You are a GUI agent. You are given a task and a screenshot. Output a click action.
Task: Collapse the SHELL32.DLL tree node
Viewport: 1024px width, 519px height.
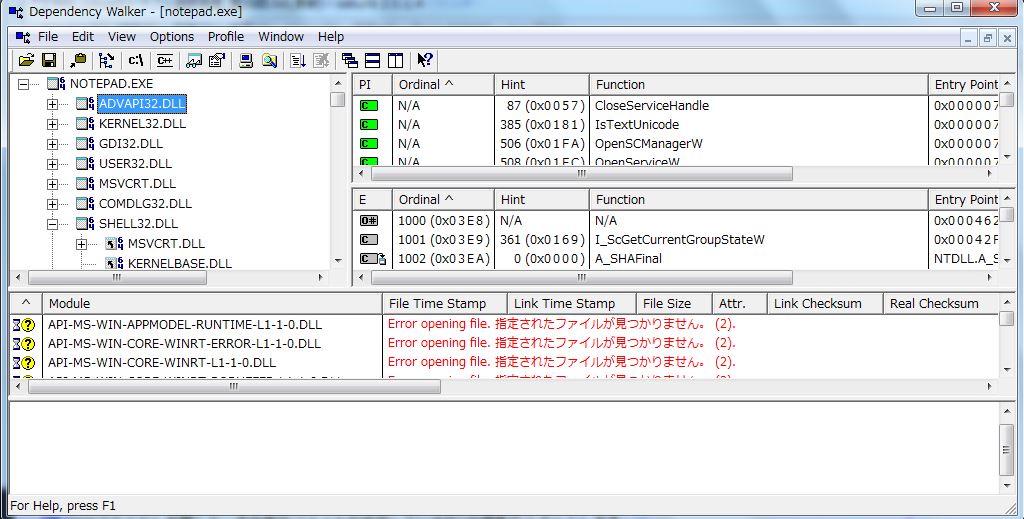pos(53,224)
